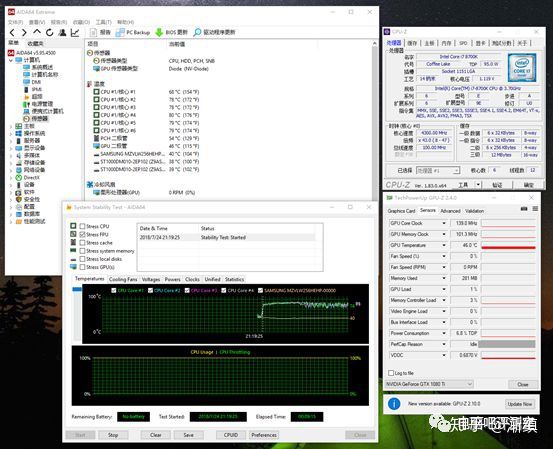Enable the Stress system memory checkbox
553x449 pixels.
(x=82, y=251)
